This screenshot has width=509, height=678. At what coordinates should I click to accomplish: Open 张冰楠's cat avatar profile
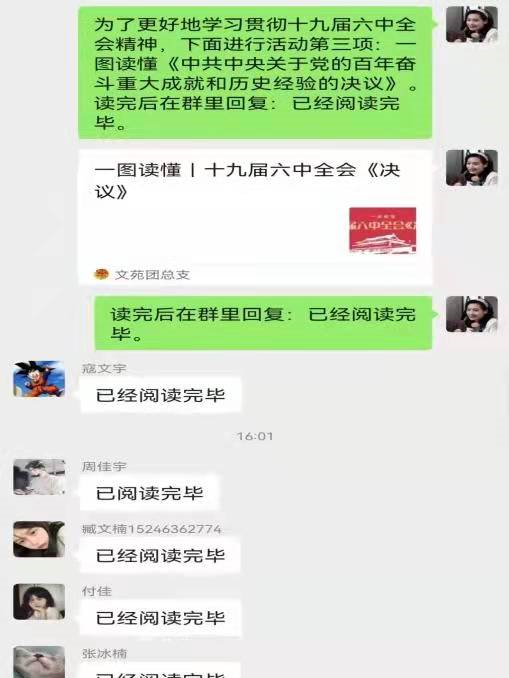(39, 662)
